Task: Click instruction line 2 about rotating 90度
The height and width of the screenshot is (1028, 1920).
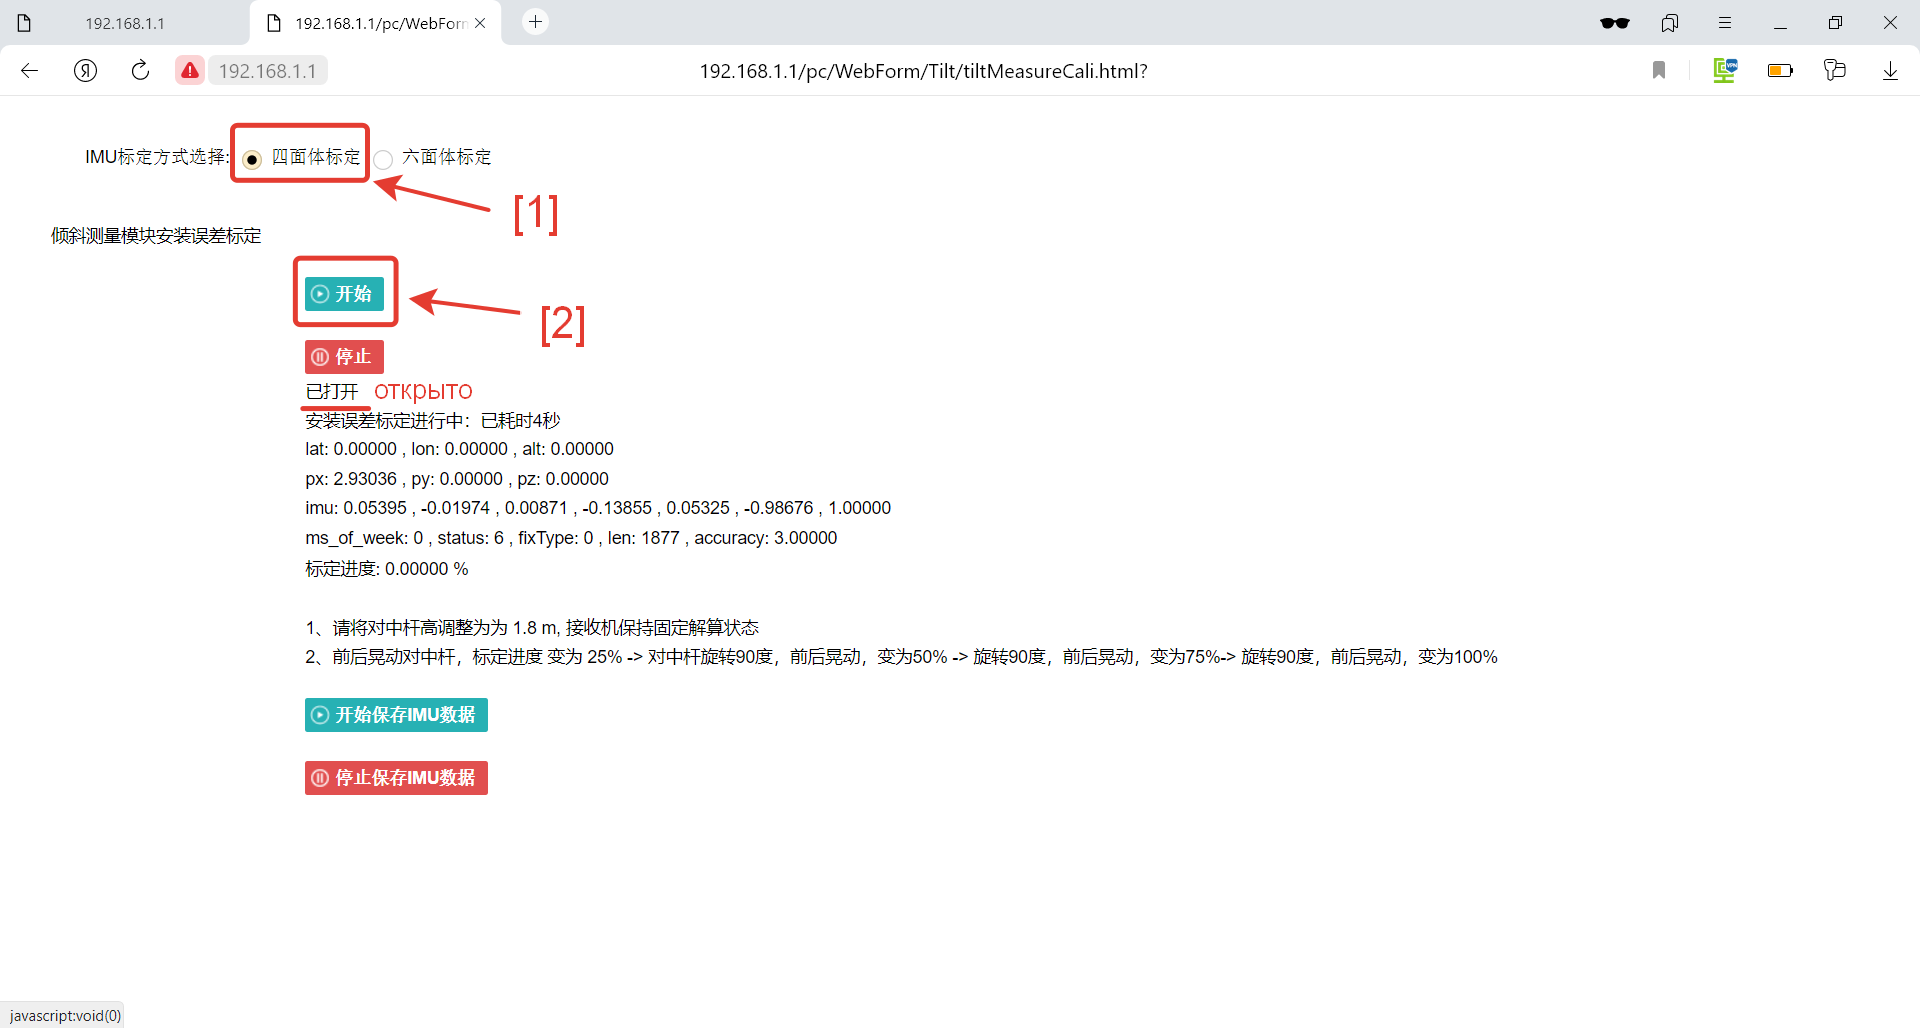Action: pos(901,657)
